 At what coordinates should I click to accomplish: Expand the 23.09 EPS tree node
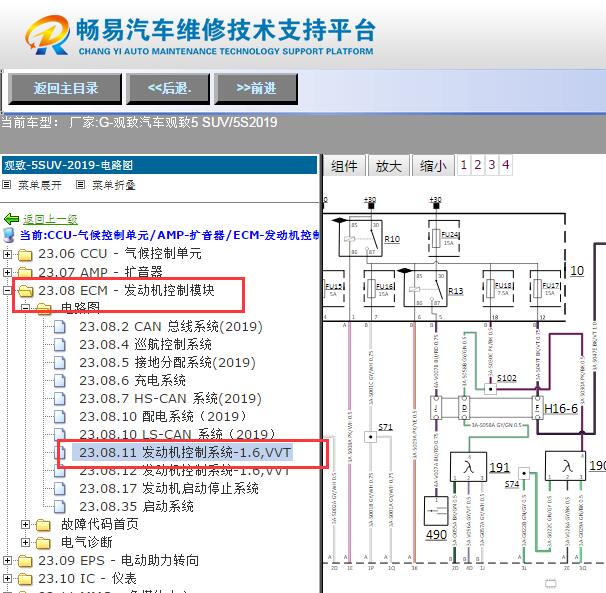(x=7, y=561)
